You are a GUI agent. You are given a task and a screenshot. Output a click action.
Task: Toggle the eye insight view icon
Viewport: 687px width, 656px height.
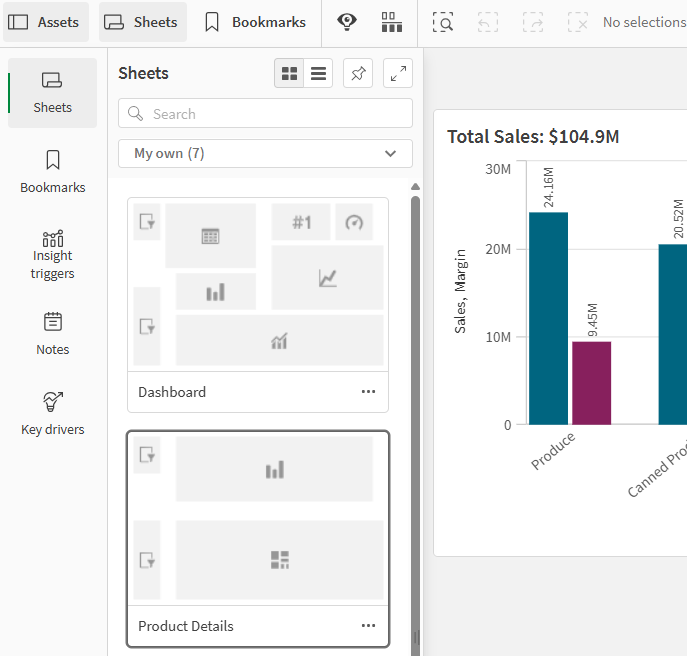[x=347, y=22]
